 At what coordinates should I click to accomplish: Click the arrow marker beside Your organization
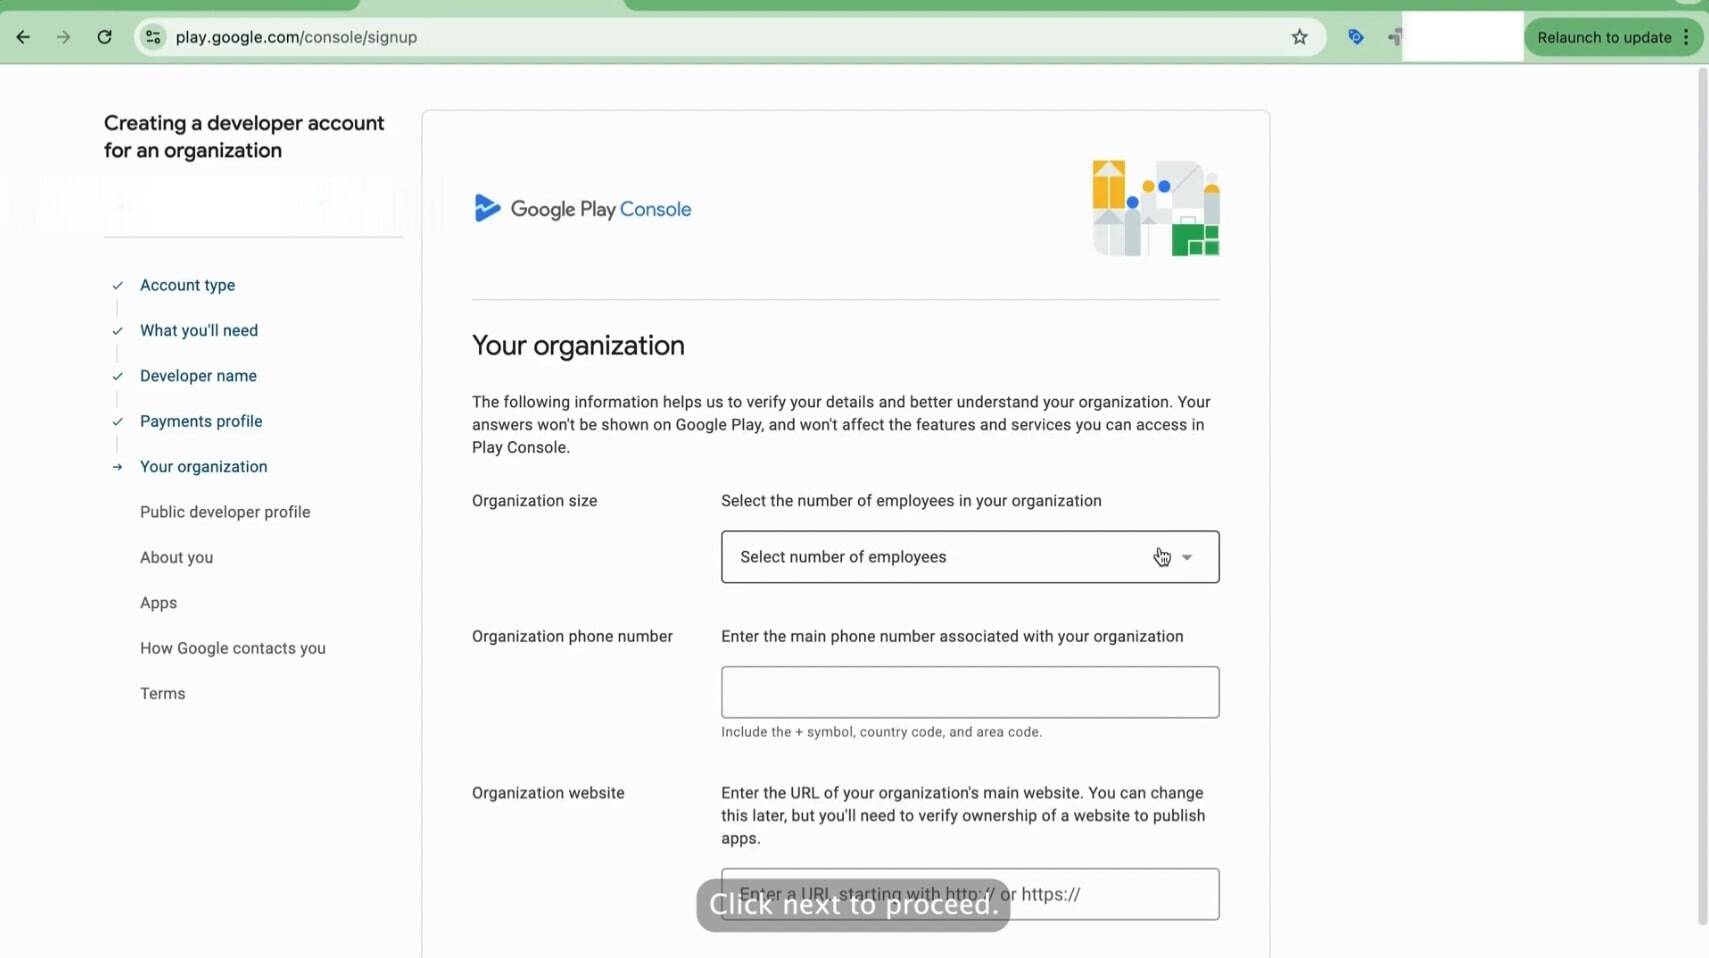coord(116,467)
